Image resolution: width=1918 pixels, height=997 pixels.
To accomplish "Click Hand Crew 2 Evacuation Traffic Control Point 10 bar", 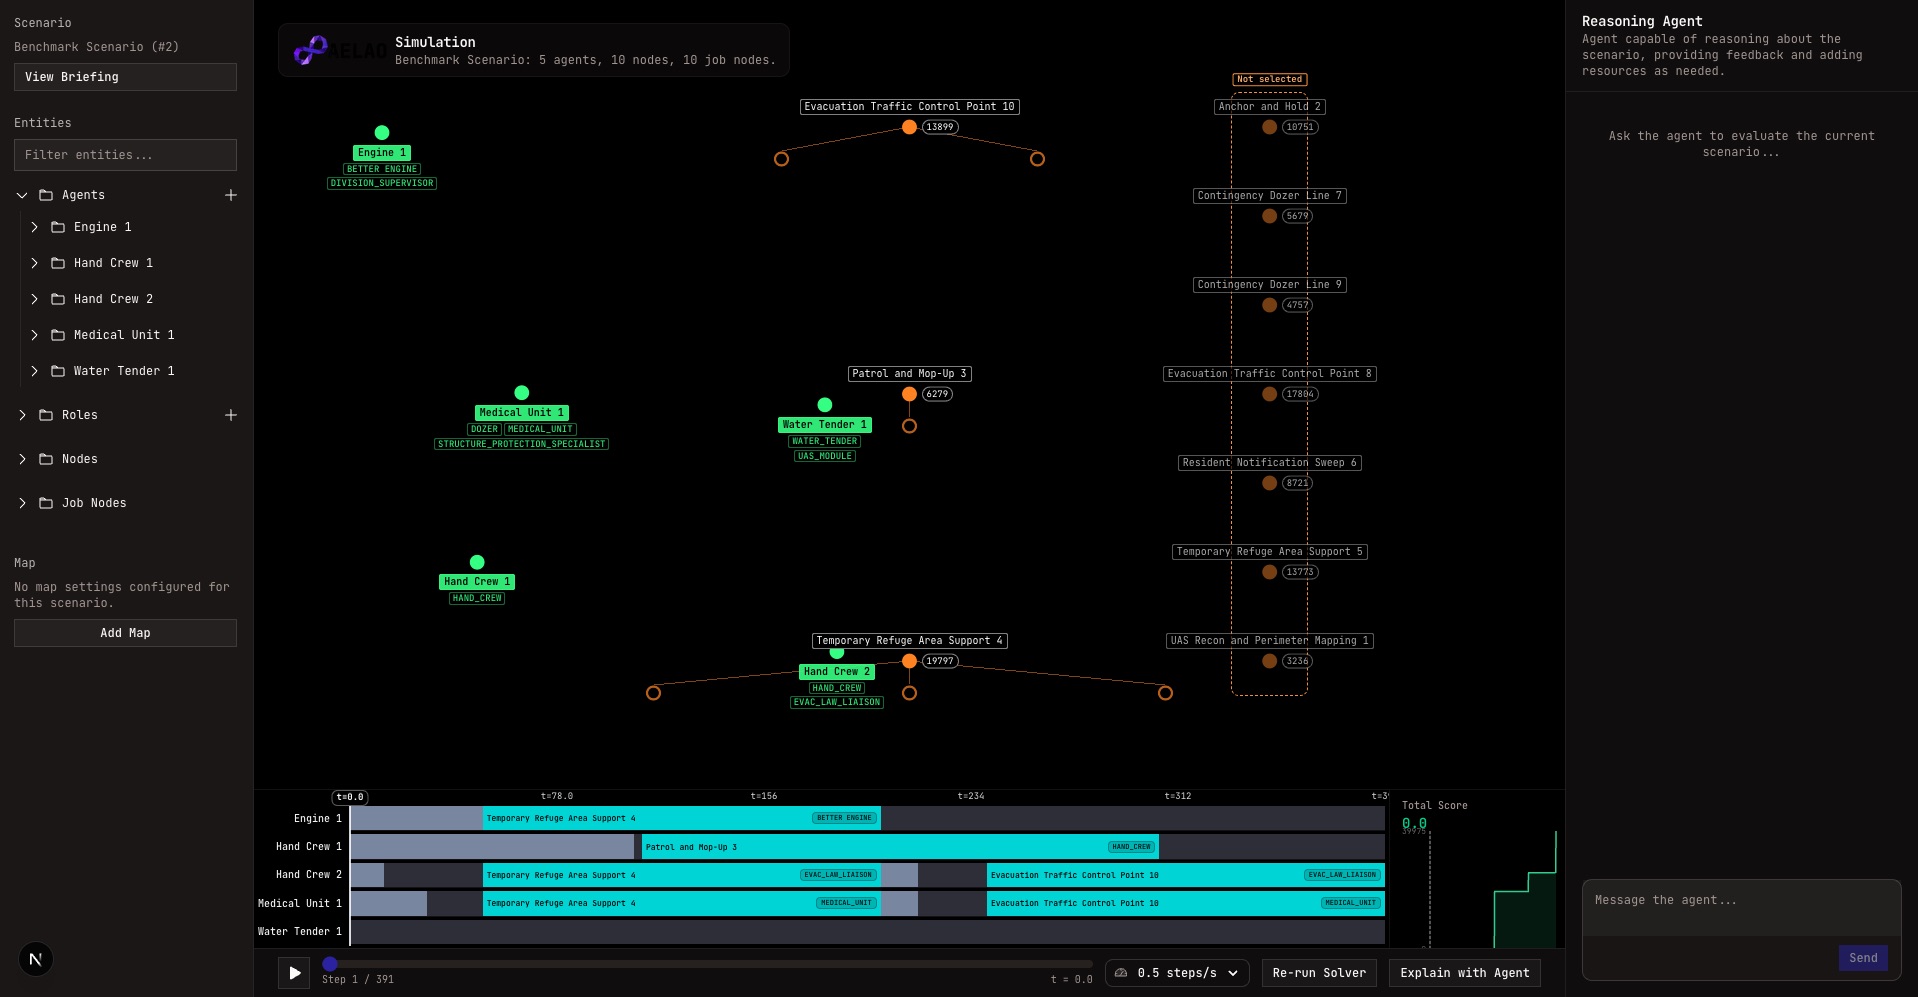I will [1186, 875].
